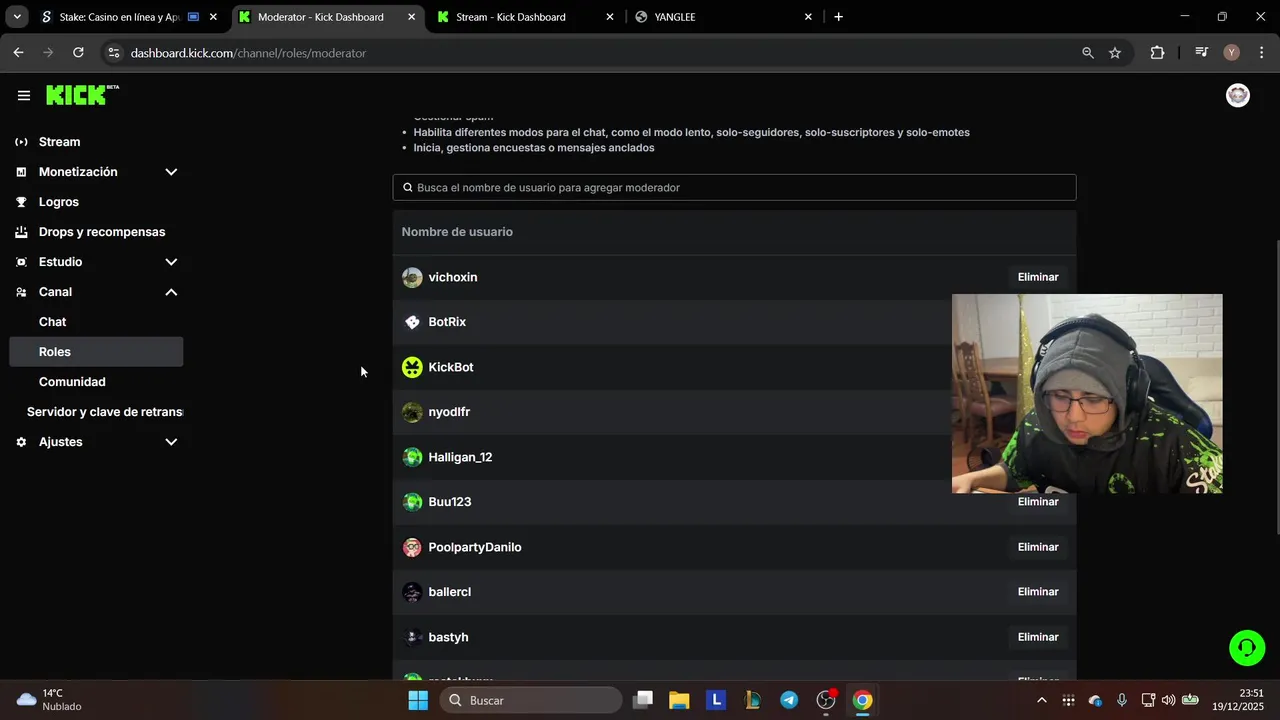This screenshot has height=720, width=1280.
Task: Show hidden system tray icons
Action: point(1041,700)
